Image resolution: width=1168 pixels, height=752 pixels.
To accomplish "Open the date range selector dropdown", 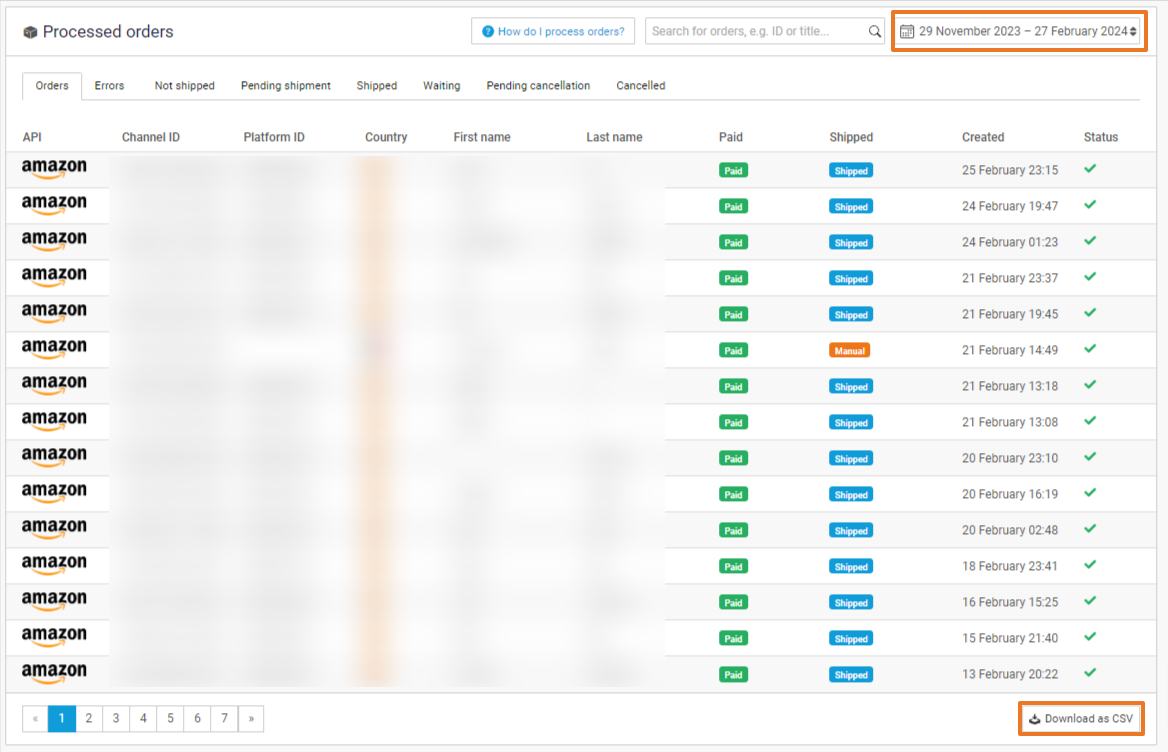I will tap(1019, 31).
